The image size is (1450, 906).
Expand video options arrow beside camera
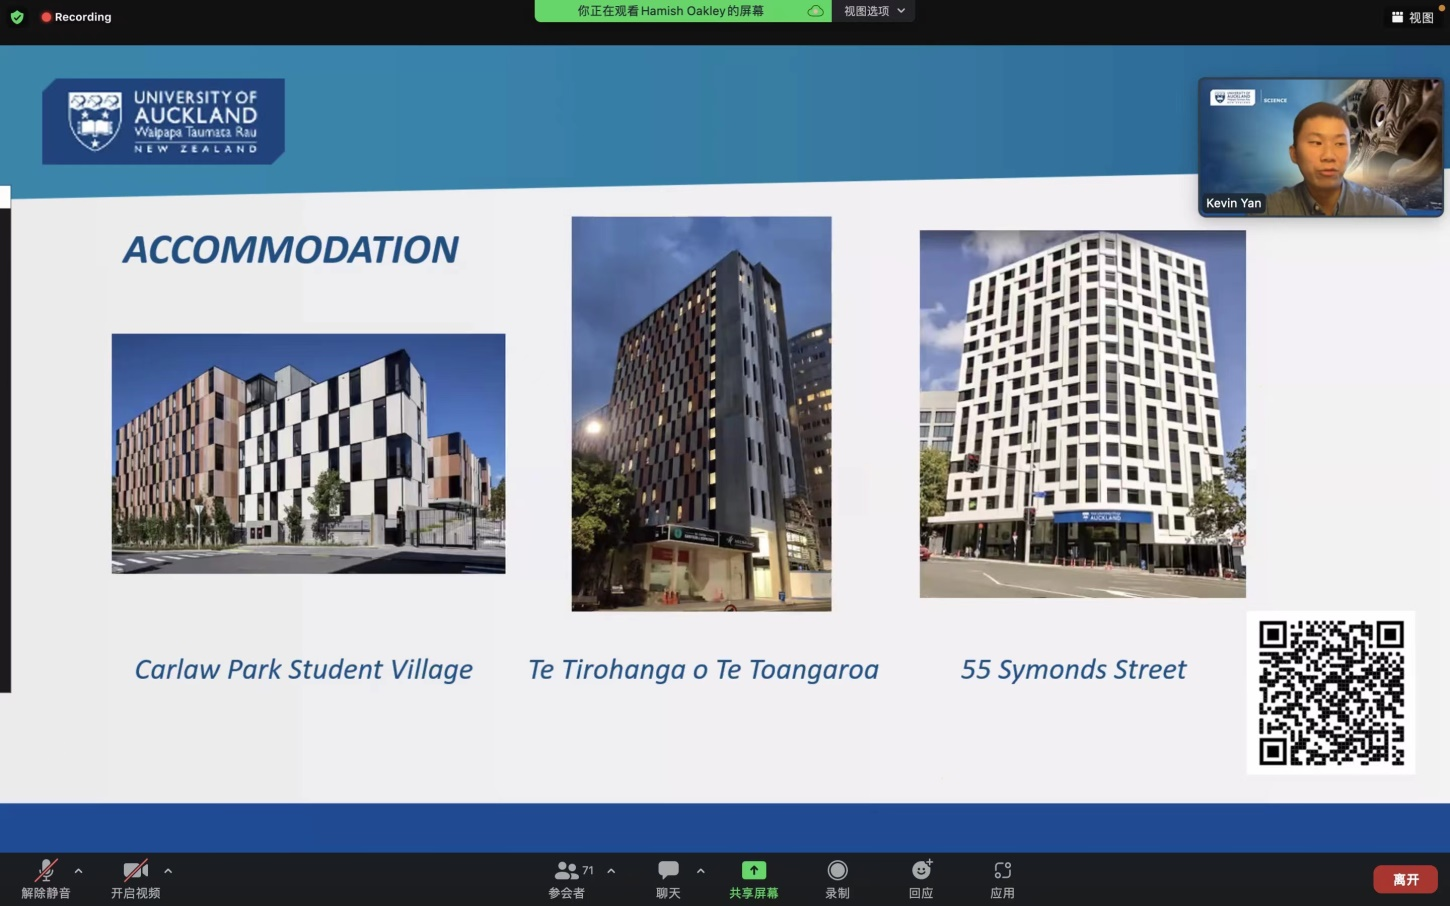tap(168, 871)
